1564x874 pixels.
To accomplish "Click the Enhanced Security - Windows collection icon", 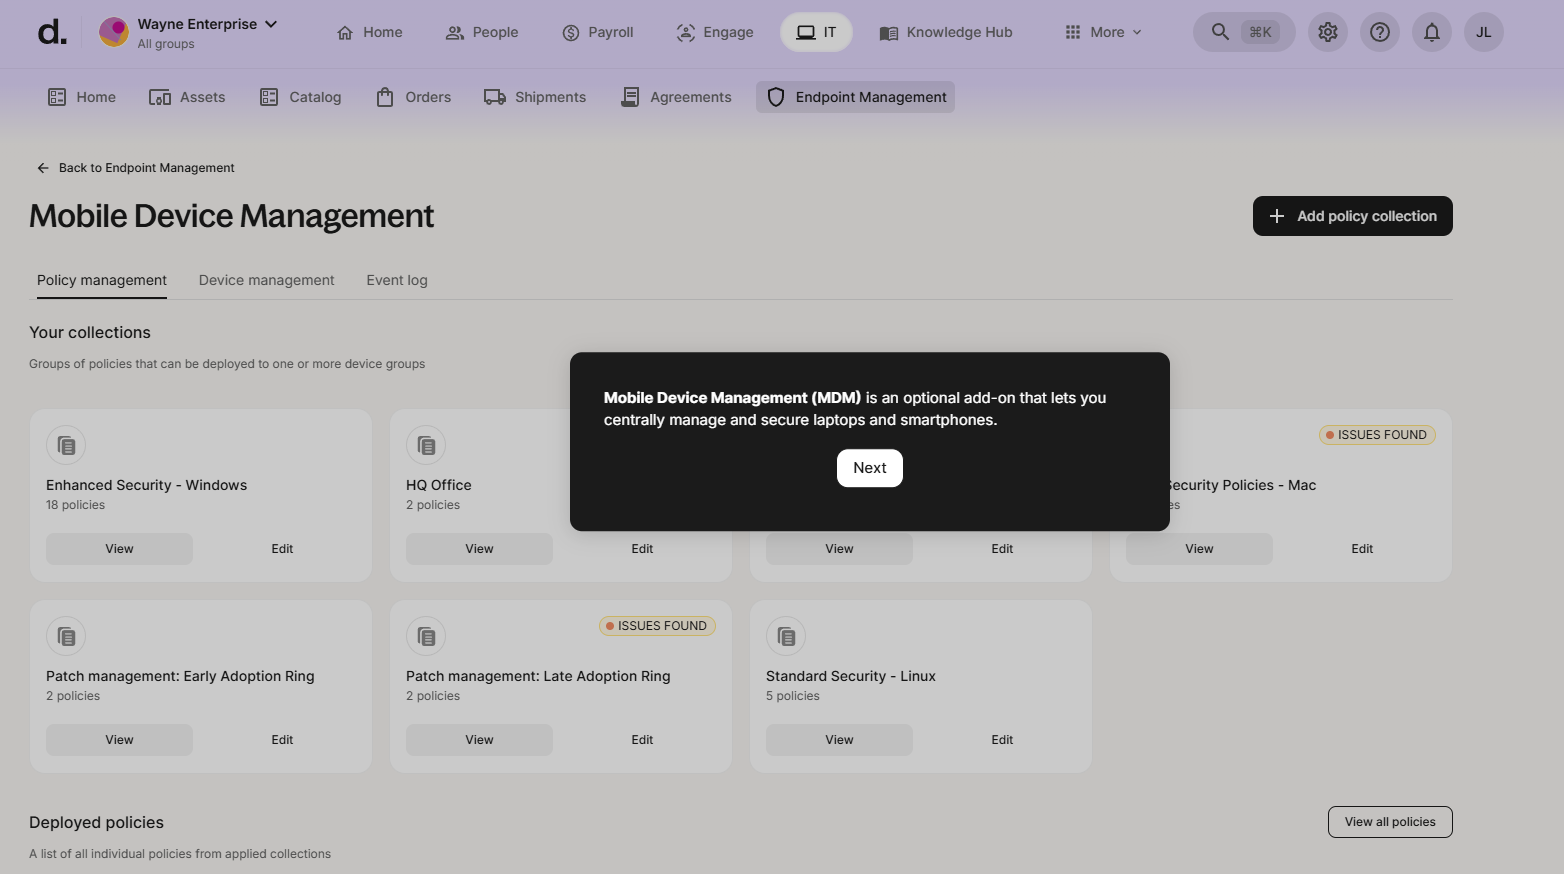I will pos(66,445).
